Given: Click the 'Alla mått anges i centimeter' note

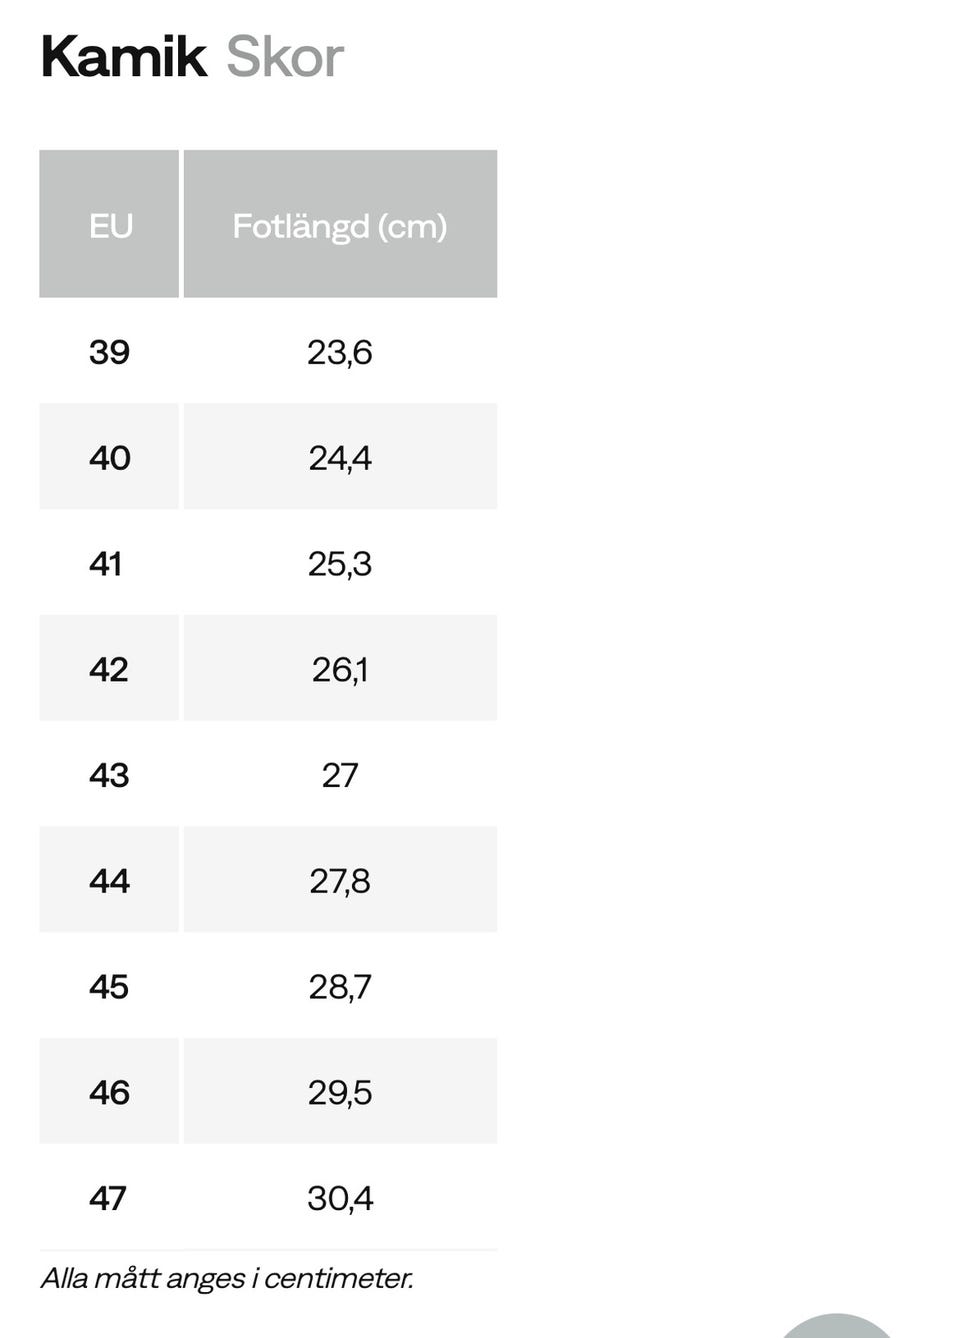Looking at the screenshot, I should (227, 1278).
